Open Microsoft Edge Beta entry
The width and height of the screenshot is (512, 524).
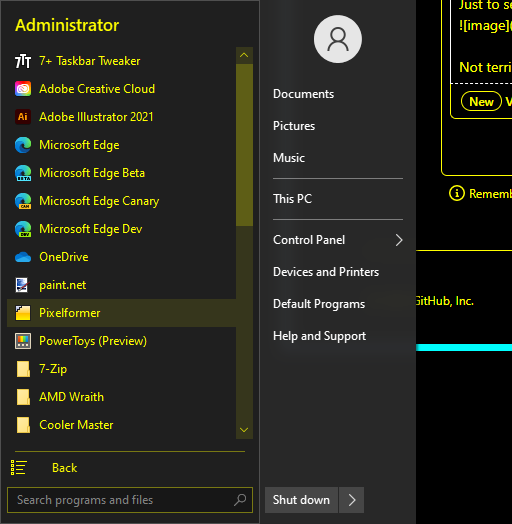click(122, 173)
